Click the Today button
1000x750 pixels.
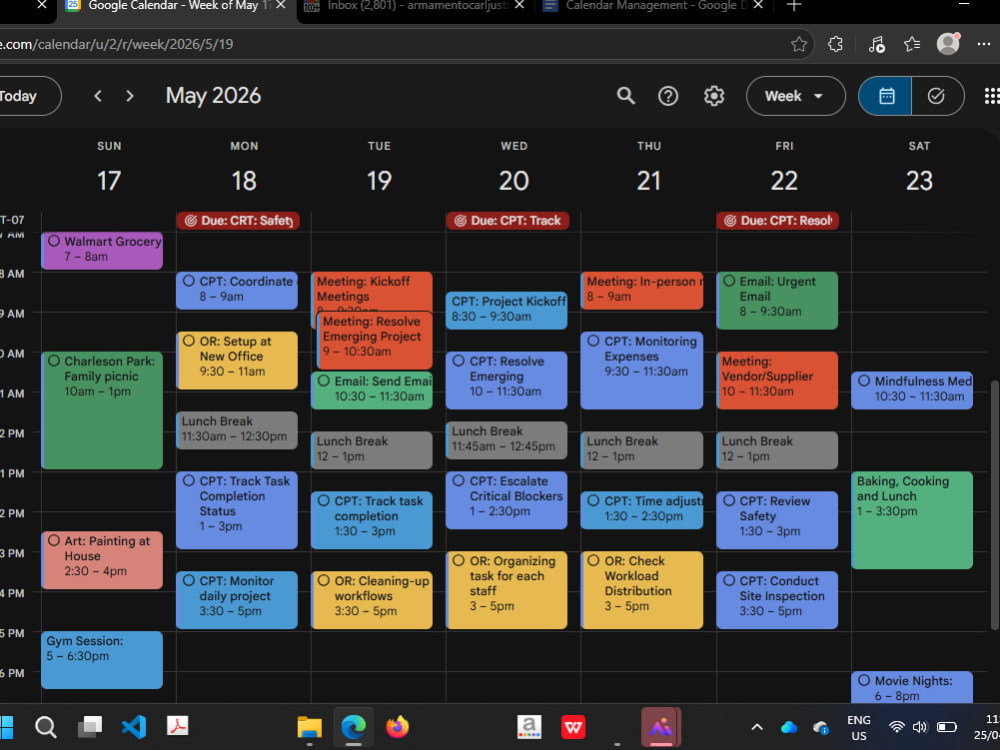pos(24,96)
